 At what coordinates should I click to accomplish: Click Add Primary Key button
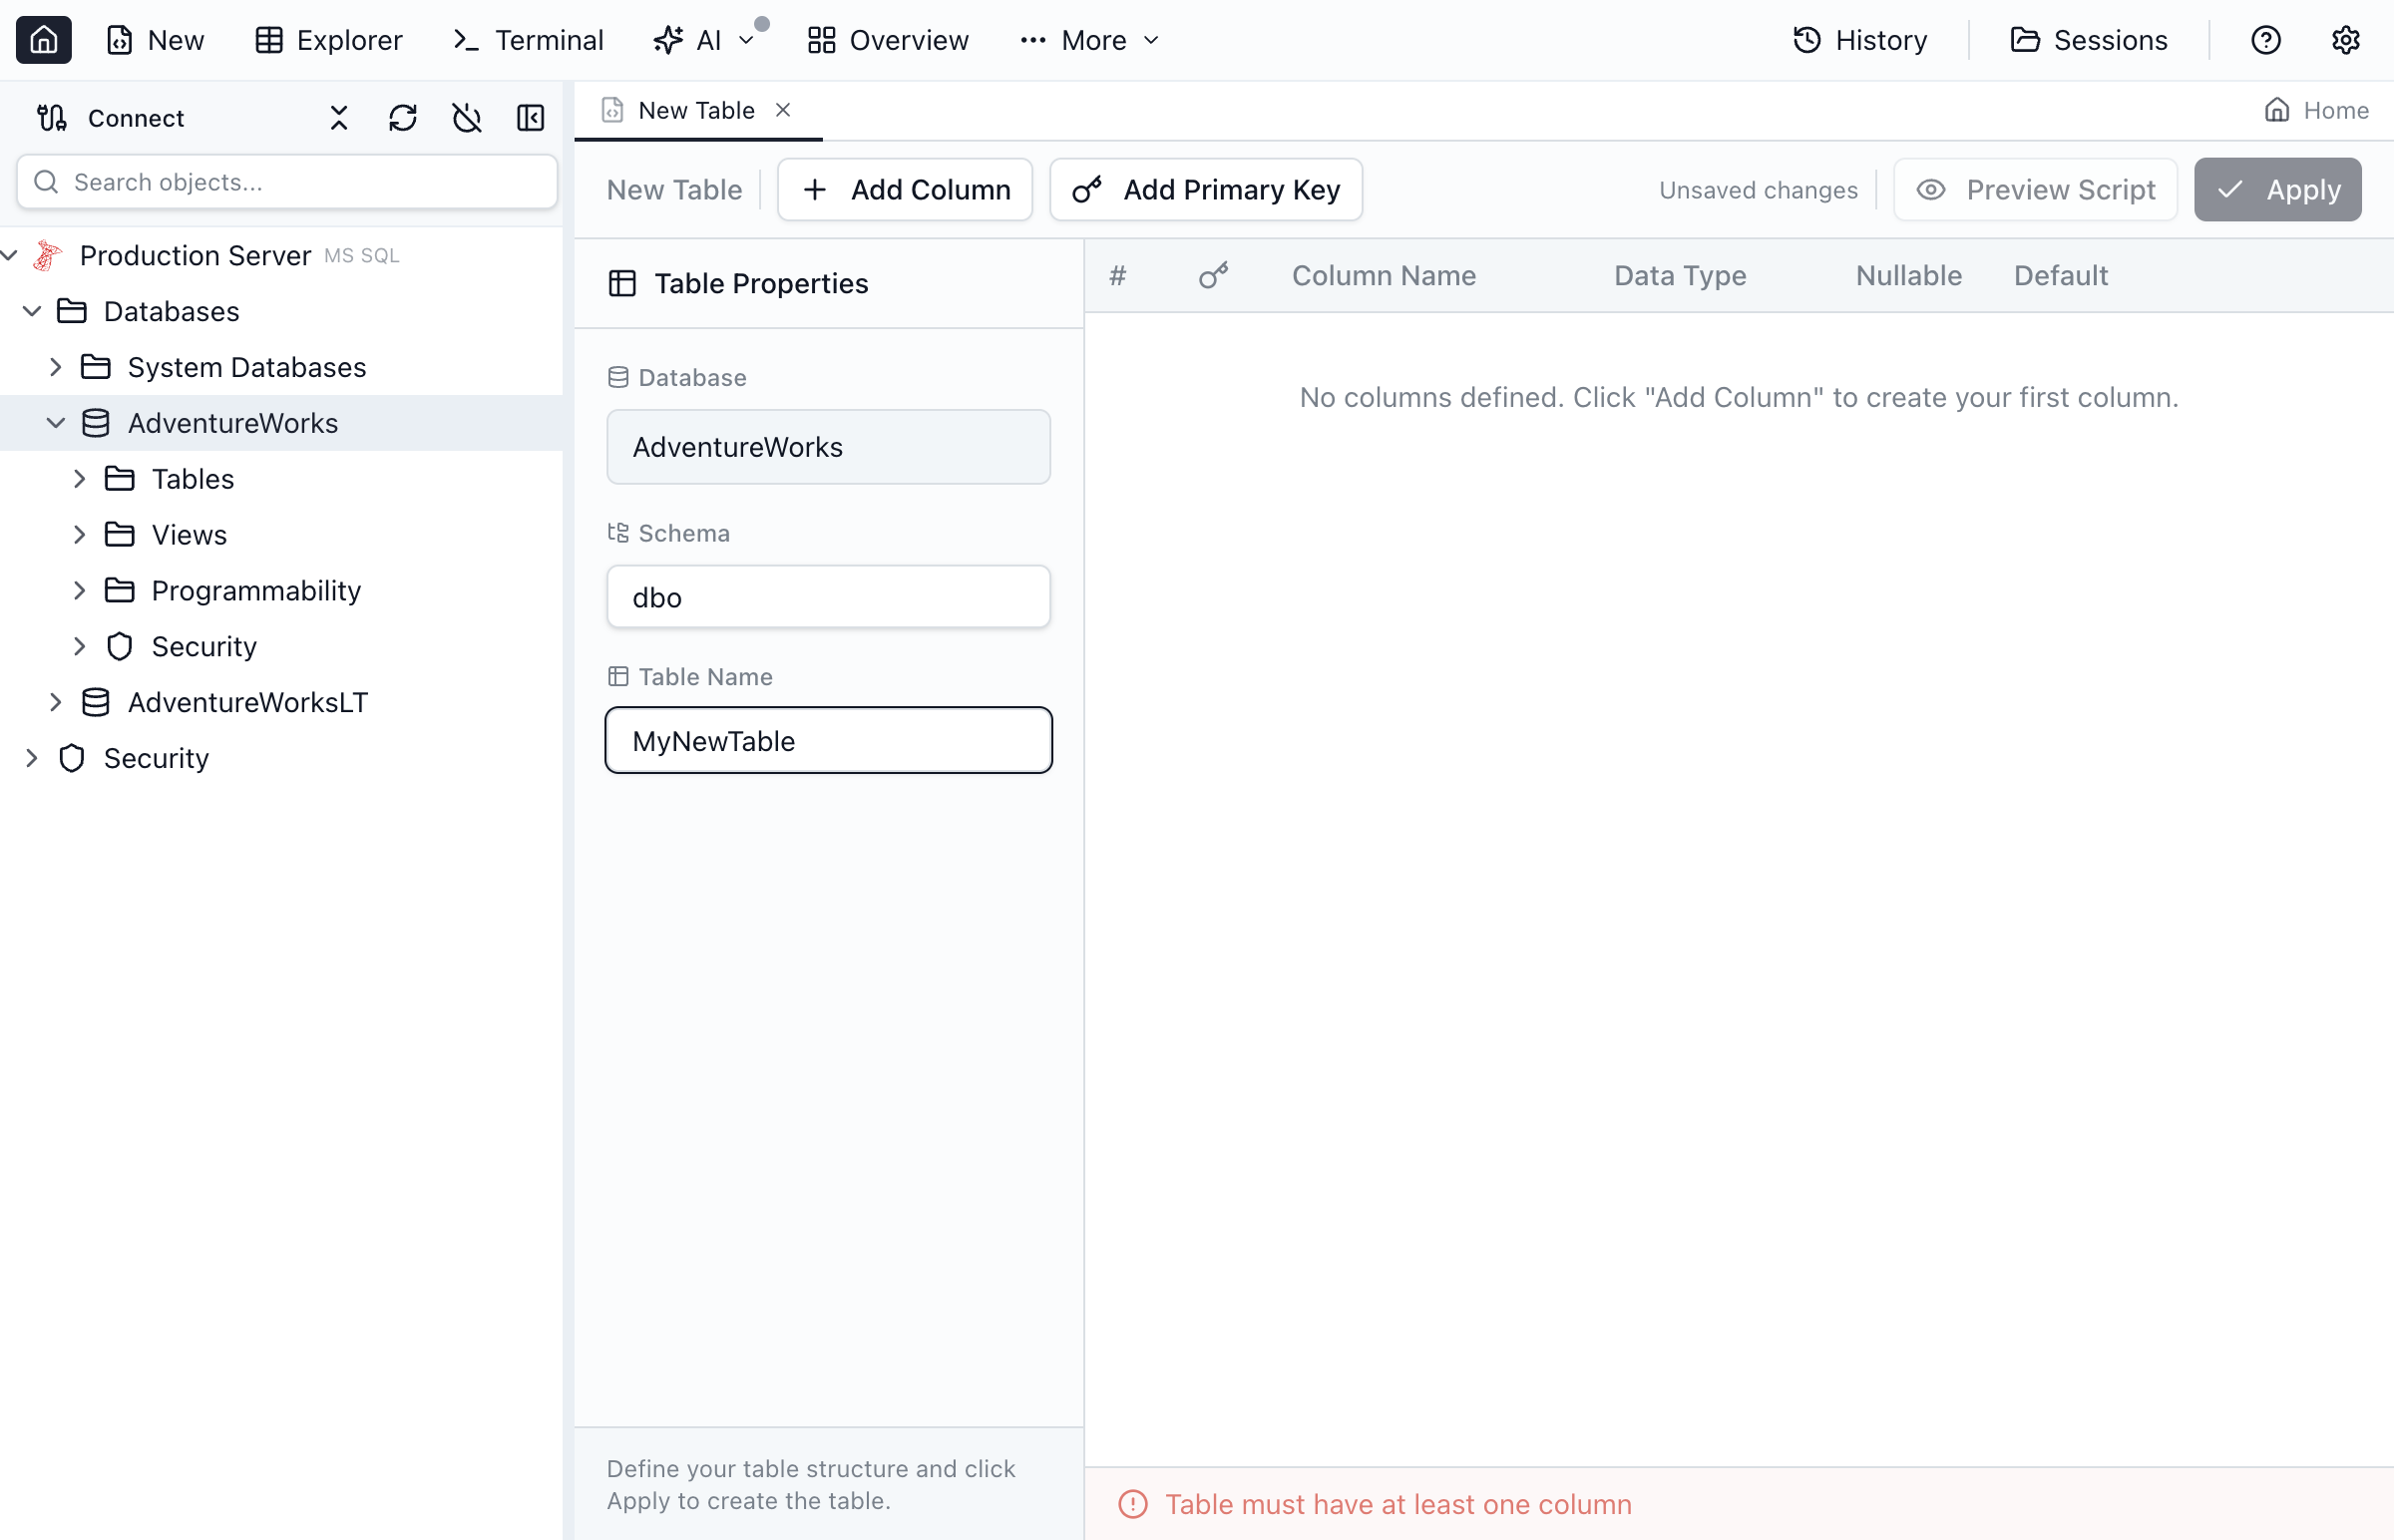tap(1205, 189)
